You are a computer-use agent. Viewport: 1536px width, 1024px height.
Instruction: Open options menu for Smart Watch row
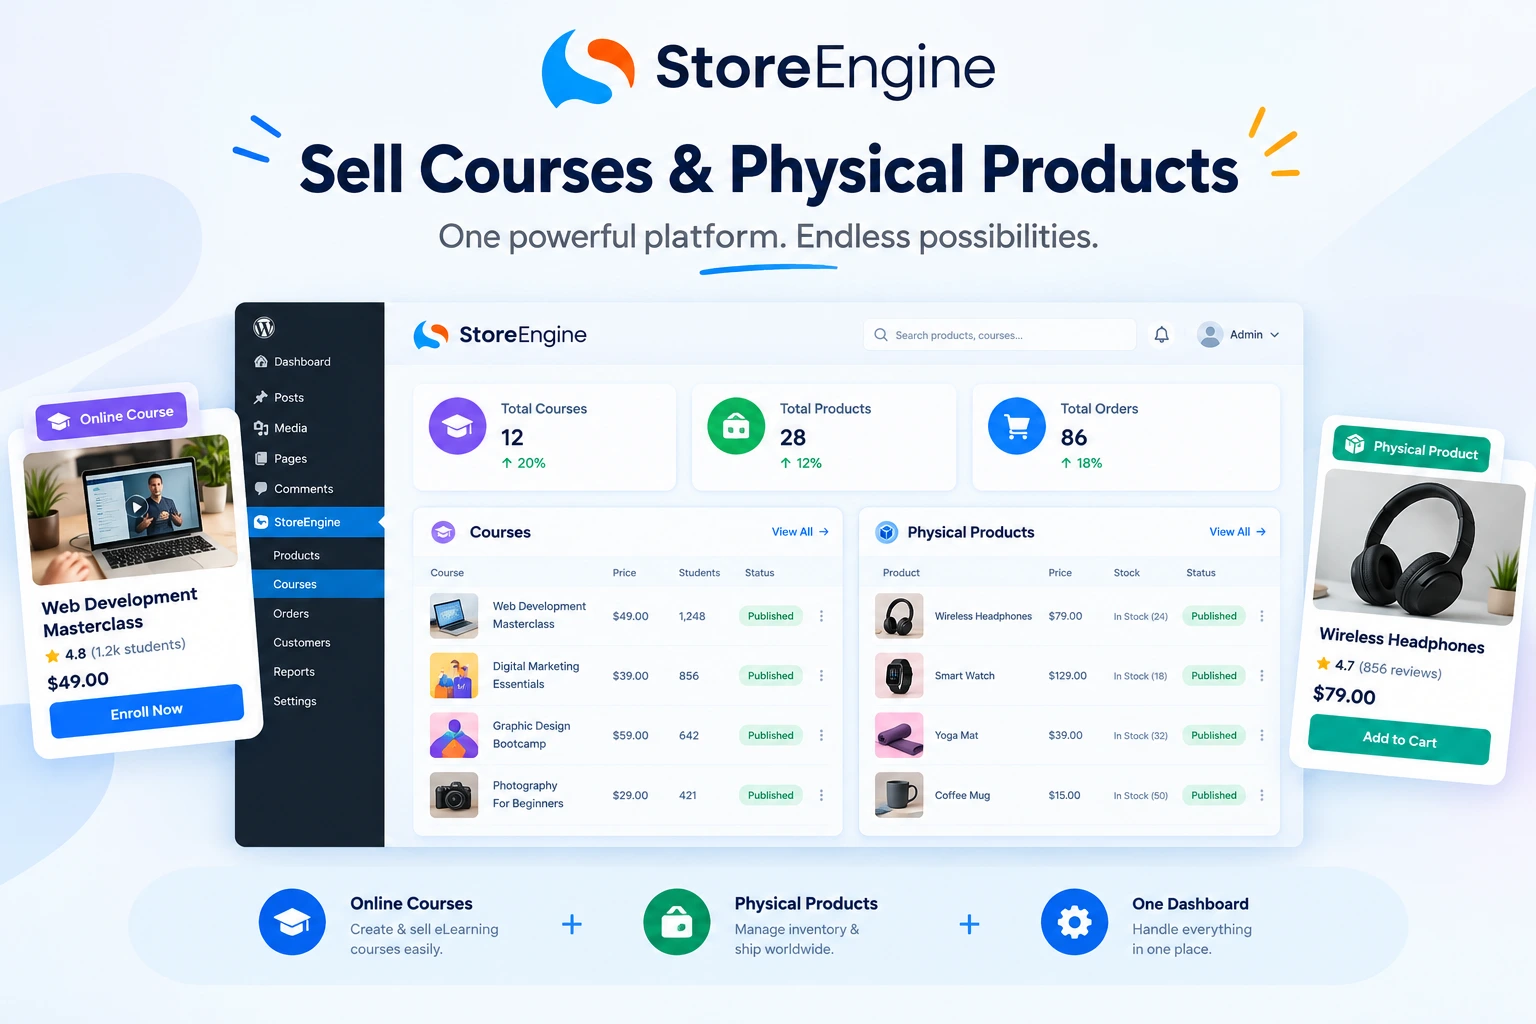tap(1262, 676)
